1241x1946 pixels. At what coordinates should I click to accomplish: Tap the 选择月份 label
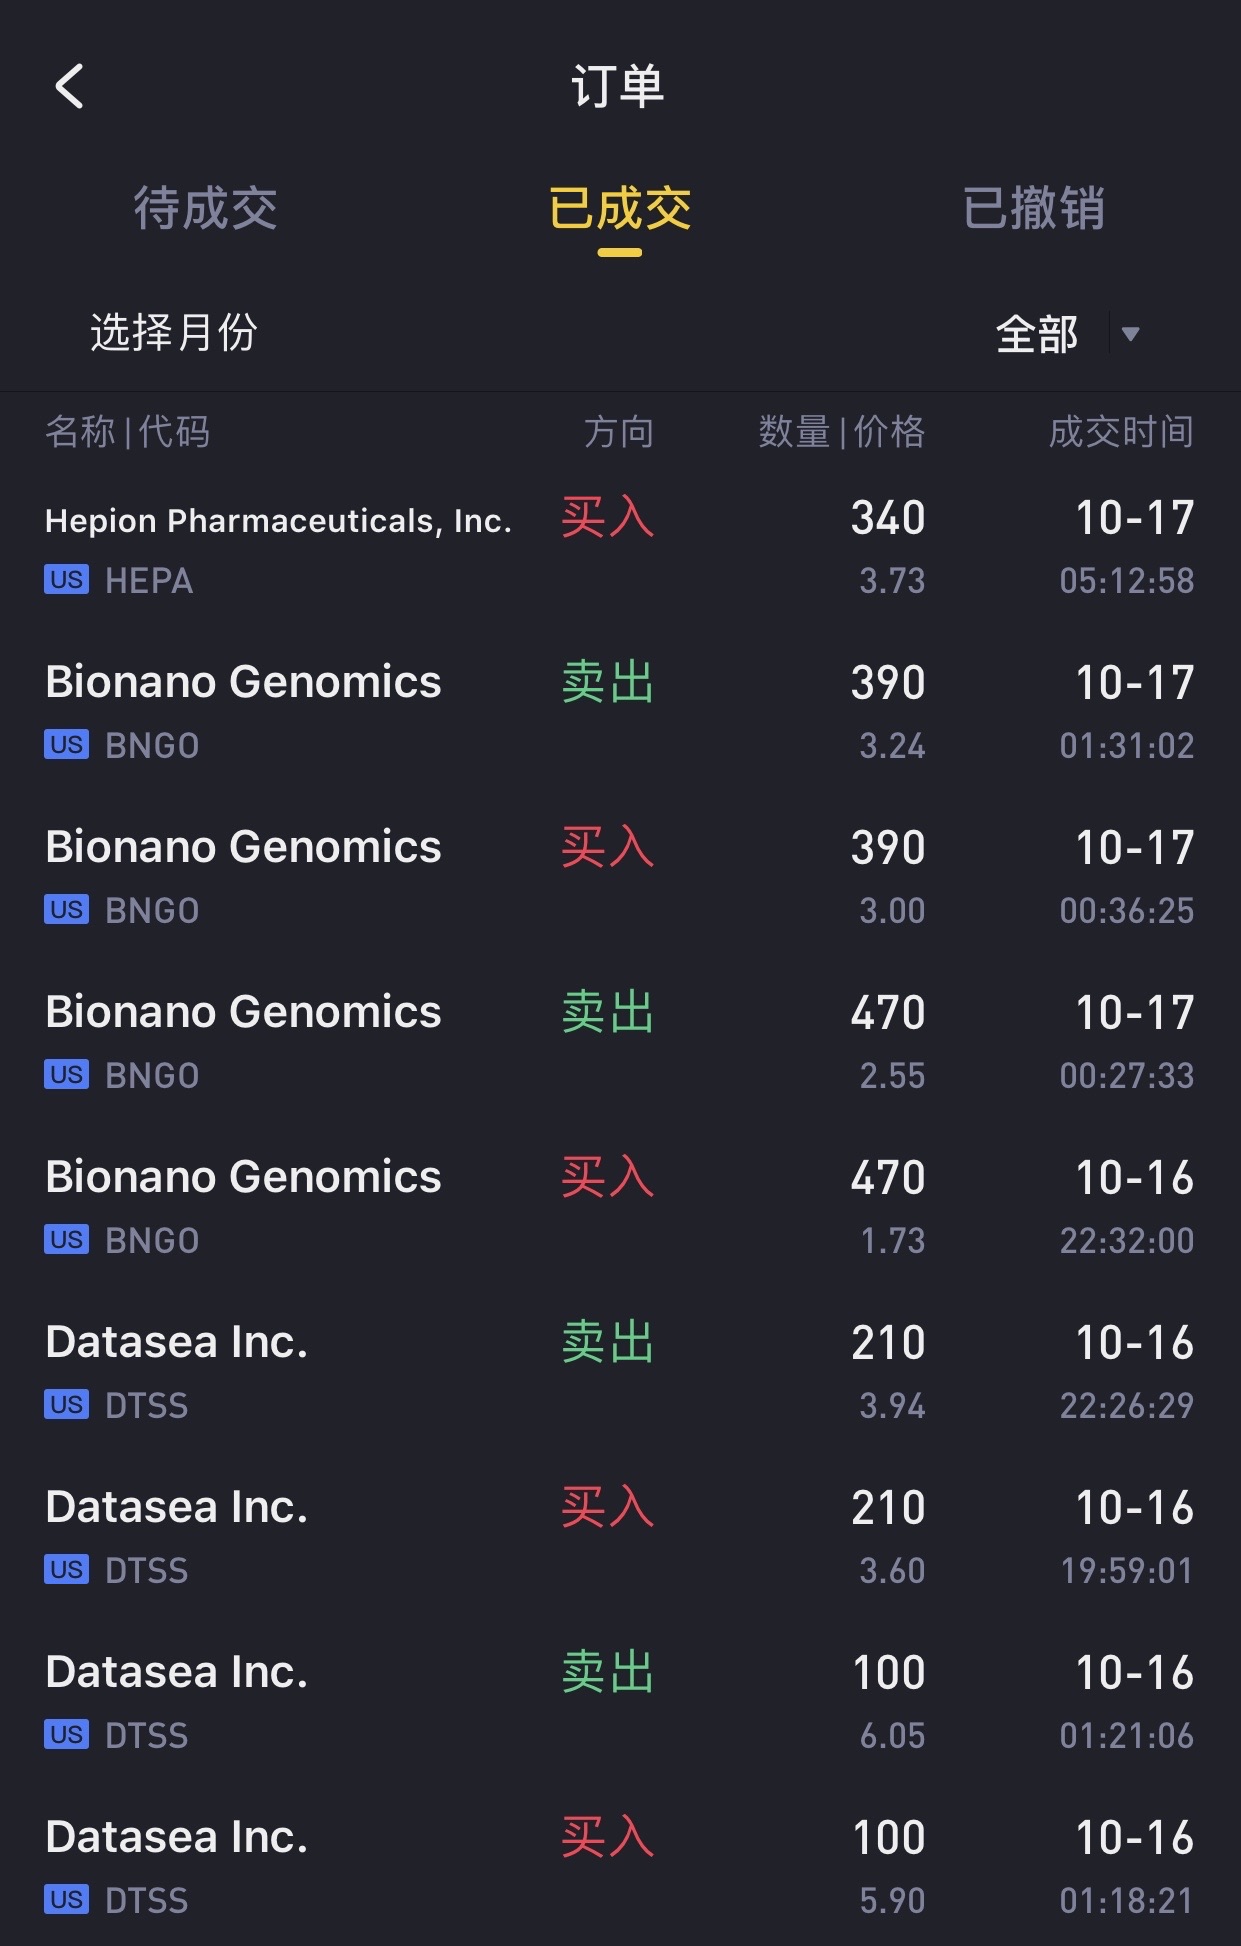click(x=174, y=332)
